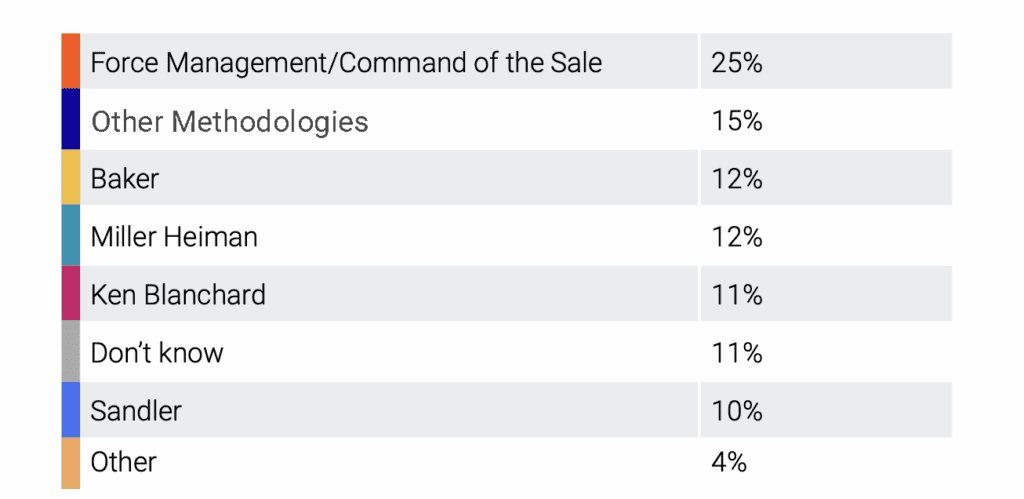
Task: Select the Miller Heiman label
Action: point(174,237)
